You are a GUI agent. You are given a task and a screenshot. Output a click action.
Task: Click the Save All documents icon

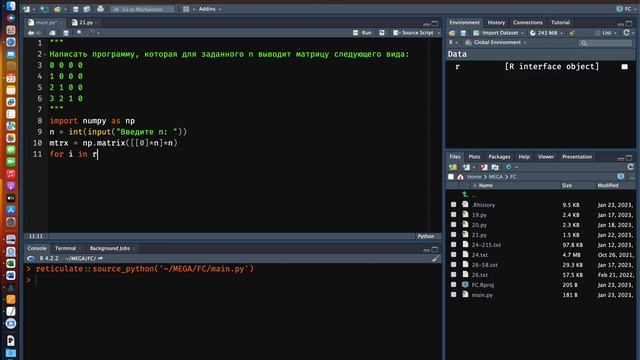(87, 9)
